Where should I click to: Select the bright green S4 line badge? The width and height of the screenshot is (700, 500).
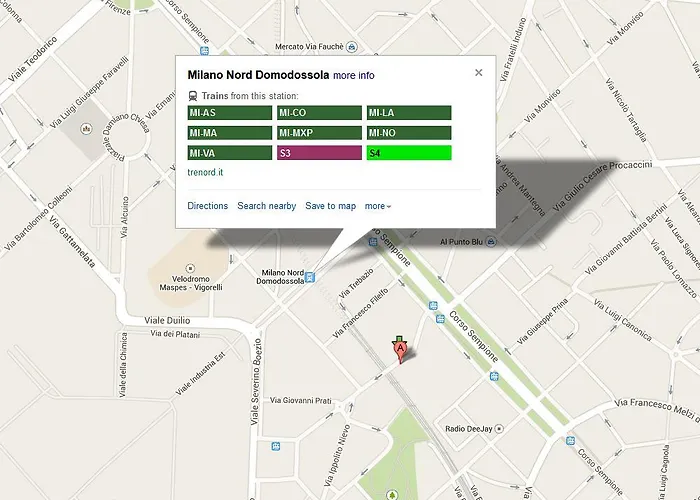coord(408,153)
